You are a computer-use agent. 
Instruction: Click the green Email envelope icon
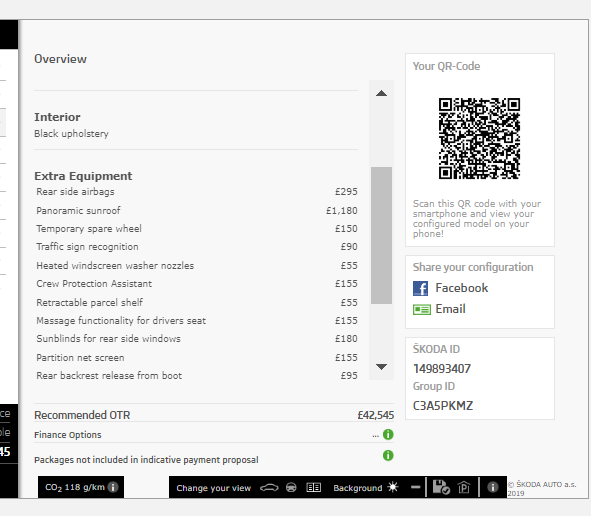[422, 309]
